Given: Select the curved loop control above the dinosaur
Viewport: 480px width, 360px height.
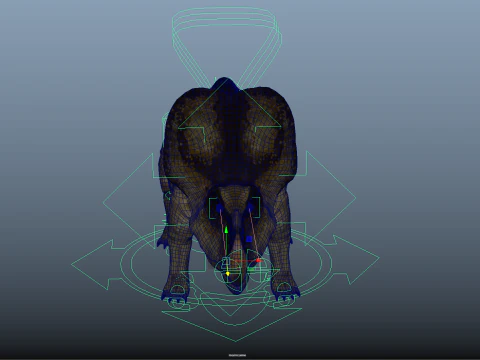Looking at the screenshot, I should point(227,47).
